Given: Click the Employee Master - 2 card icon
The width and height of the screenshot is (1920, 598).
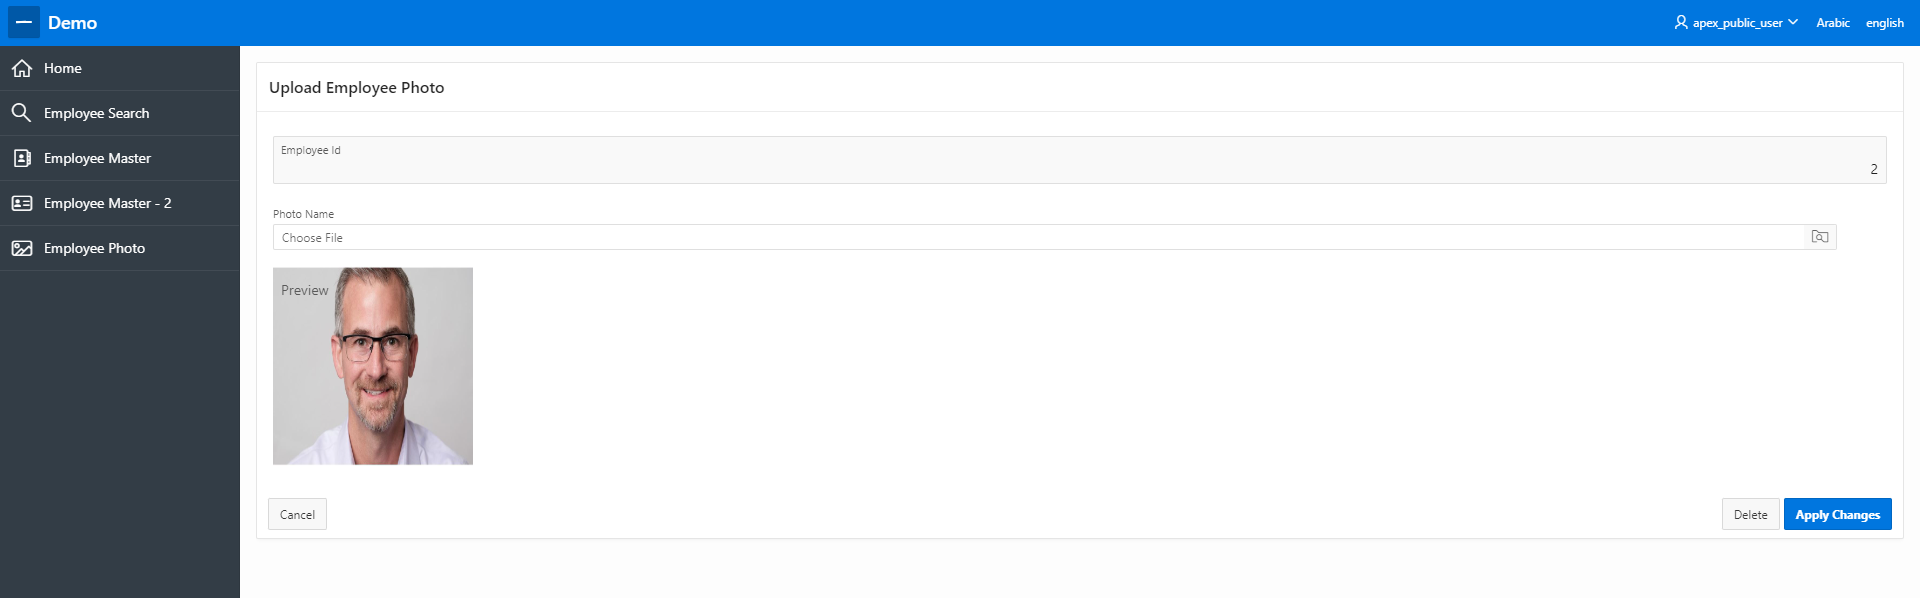Looking at the screenshot, I should click(22, 203).
